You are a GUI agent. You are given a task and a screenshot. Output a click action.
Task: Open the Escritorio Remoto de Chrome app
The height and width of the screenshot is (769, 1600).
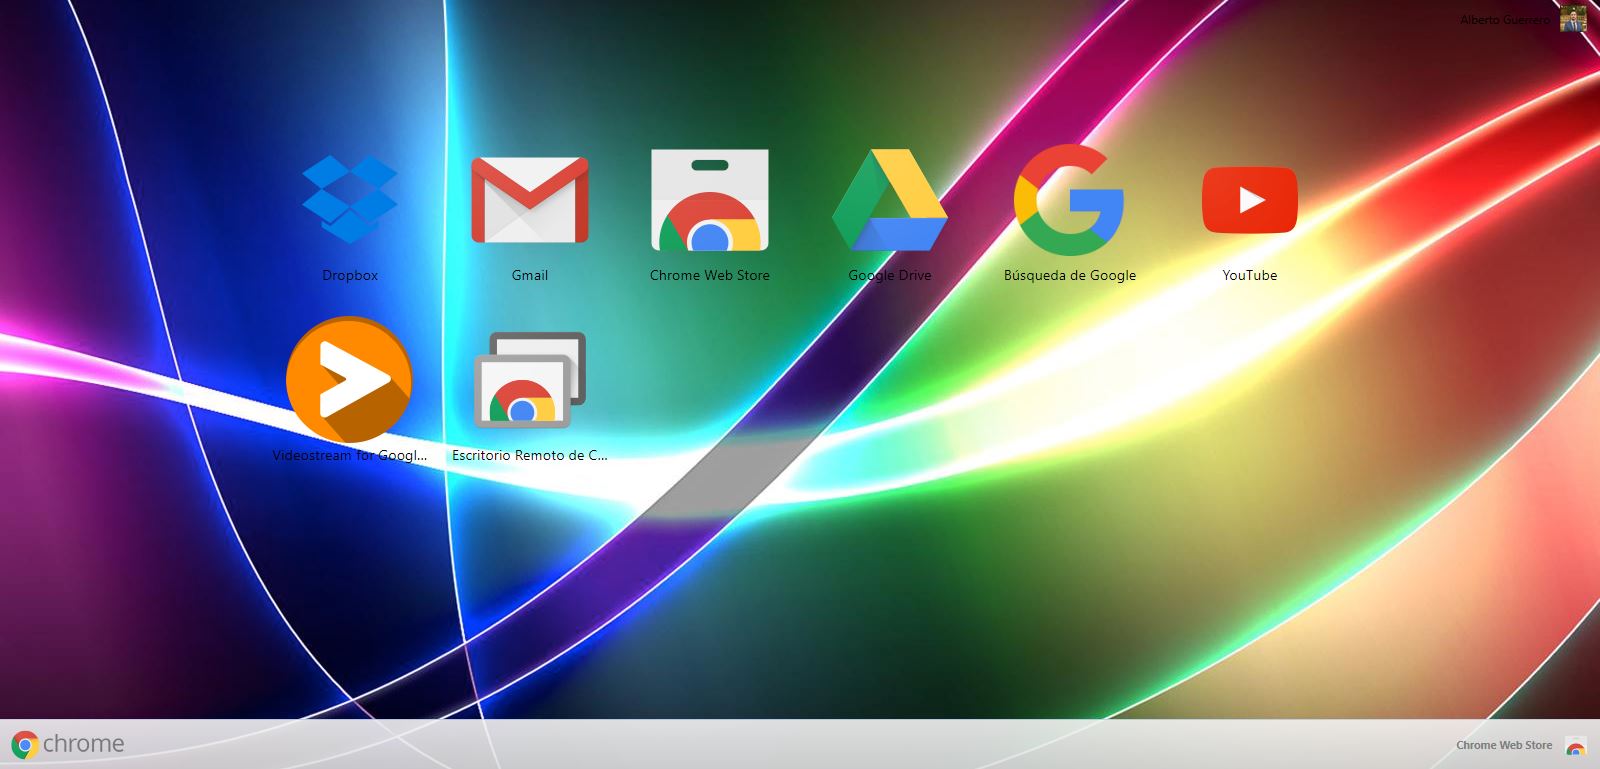(x=530, y=380)
